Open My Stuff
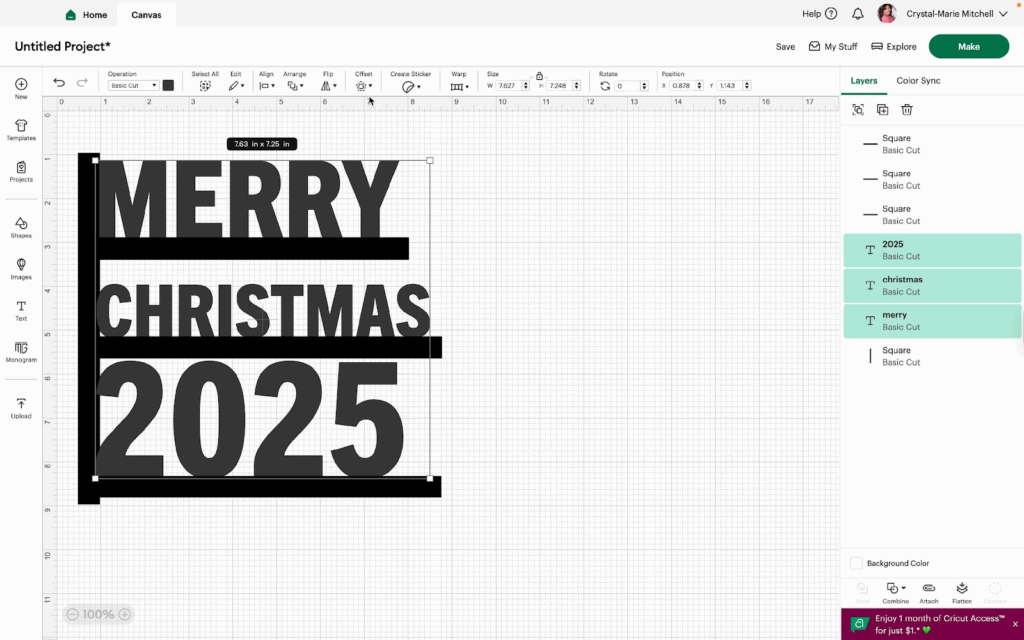Image resolution: width=1024 pixels, height=640 pixels. (833, 46)
